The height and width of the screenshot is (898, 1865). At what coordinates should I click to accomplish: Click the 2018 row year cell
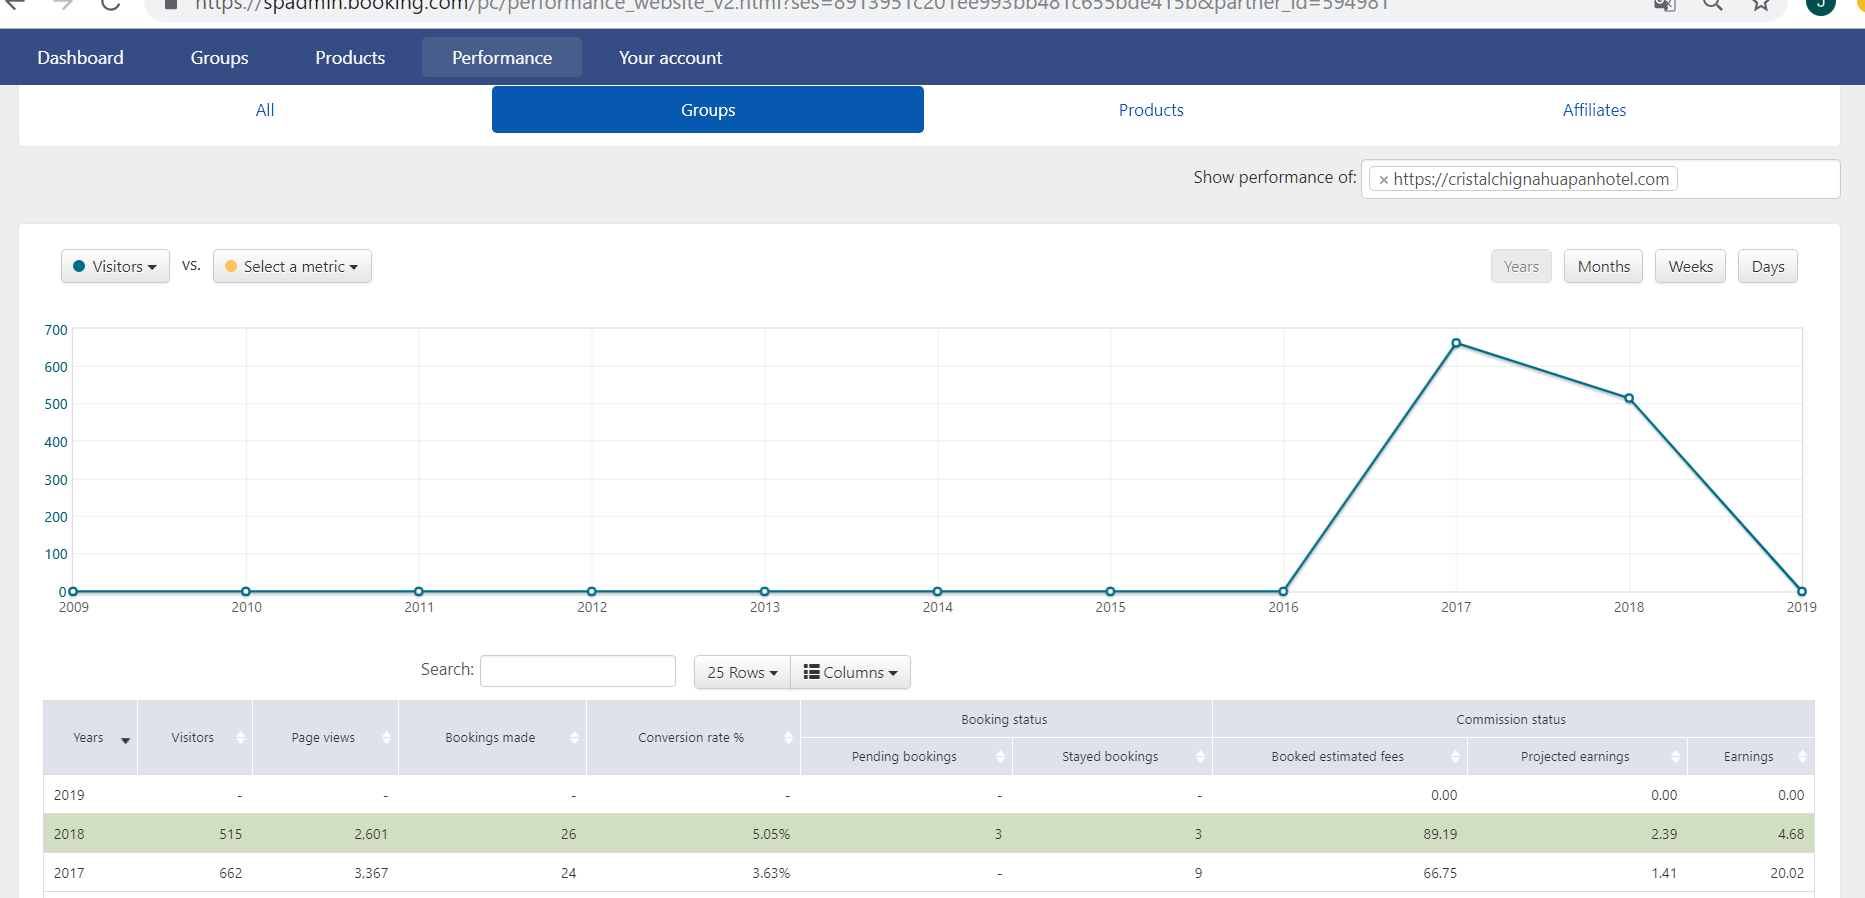tap(69, 834)
